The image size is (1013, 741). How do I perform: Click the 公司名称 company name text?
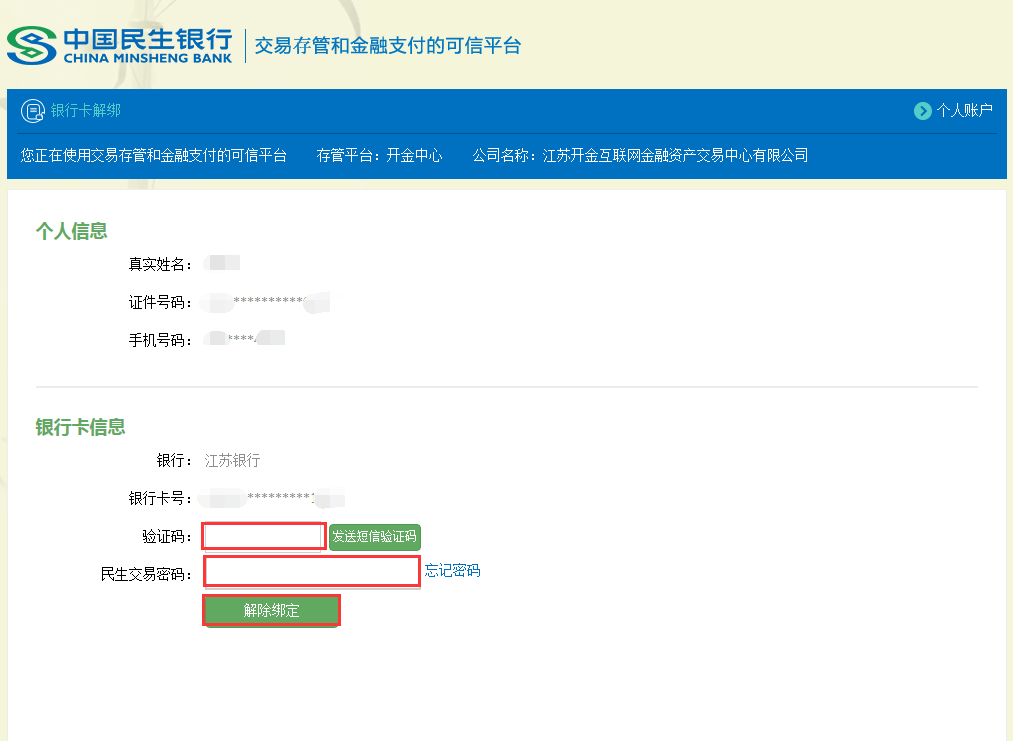click(640, 156)
